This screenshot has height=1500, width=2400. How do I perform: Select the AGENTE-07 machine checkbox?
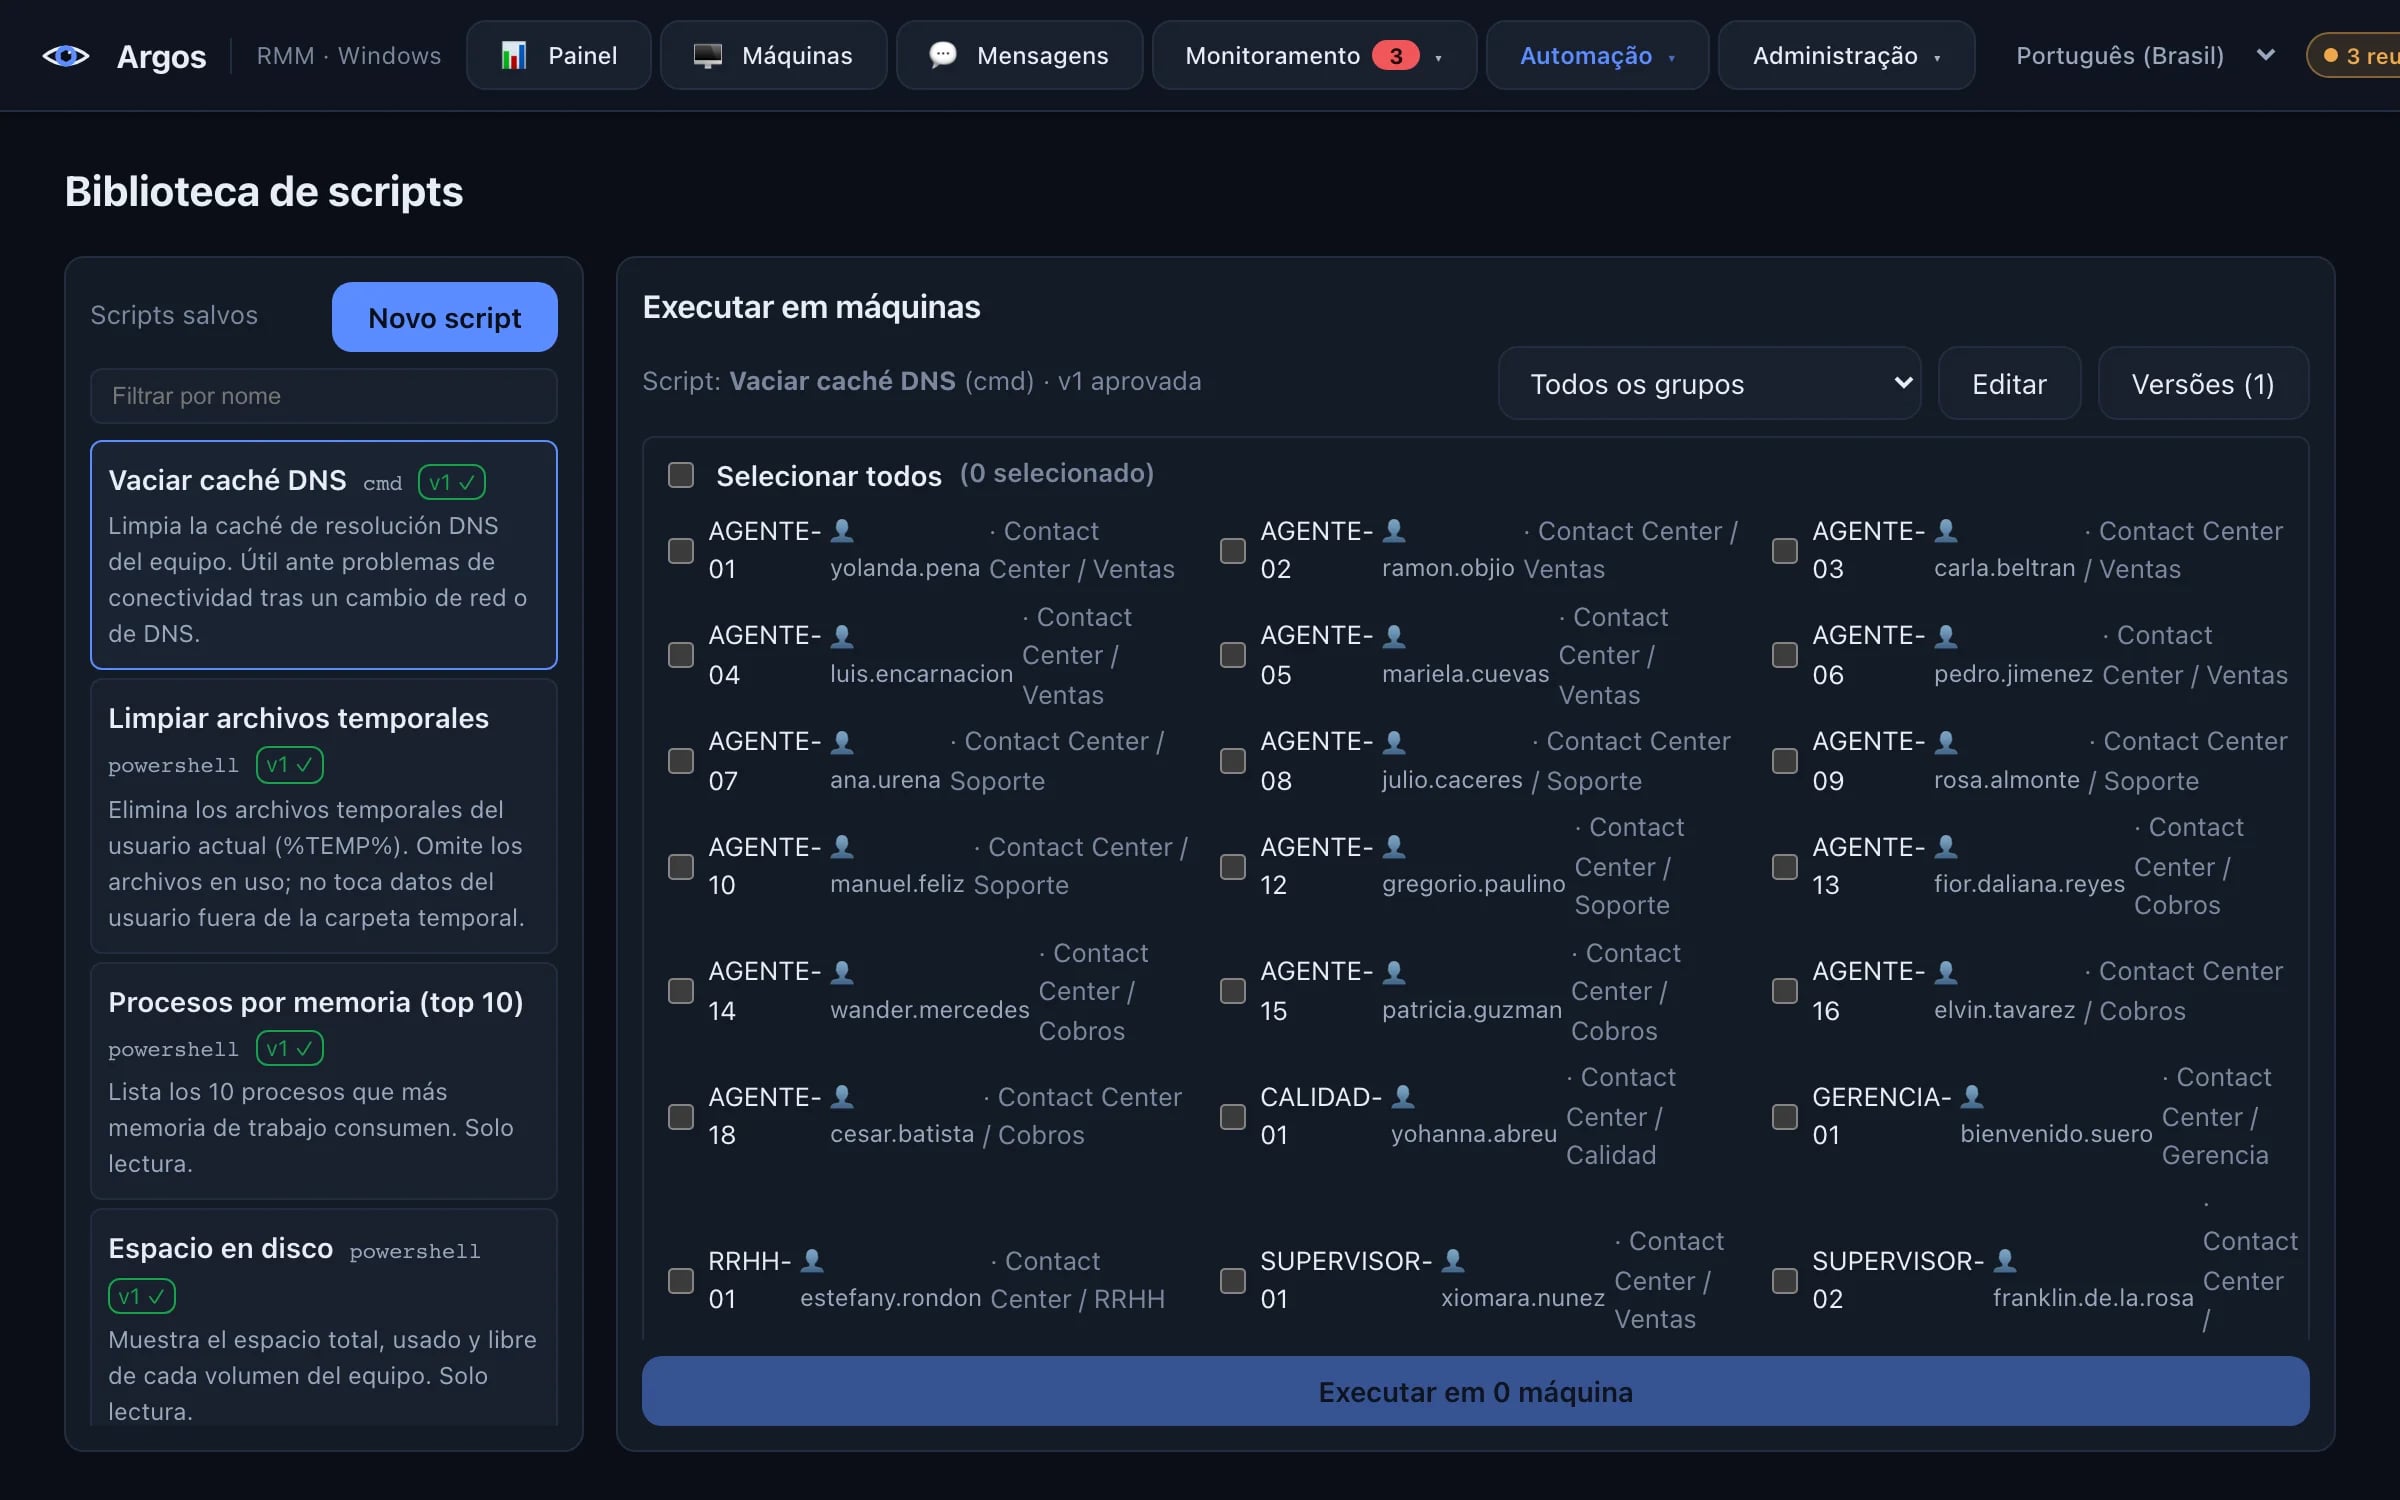(681, 761)
